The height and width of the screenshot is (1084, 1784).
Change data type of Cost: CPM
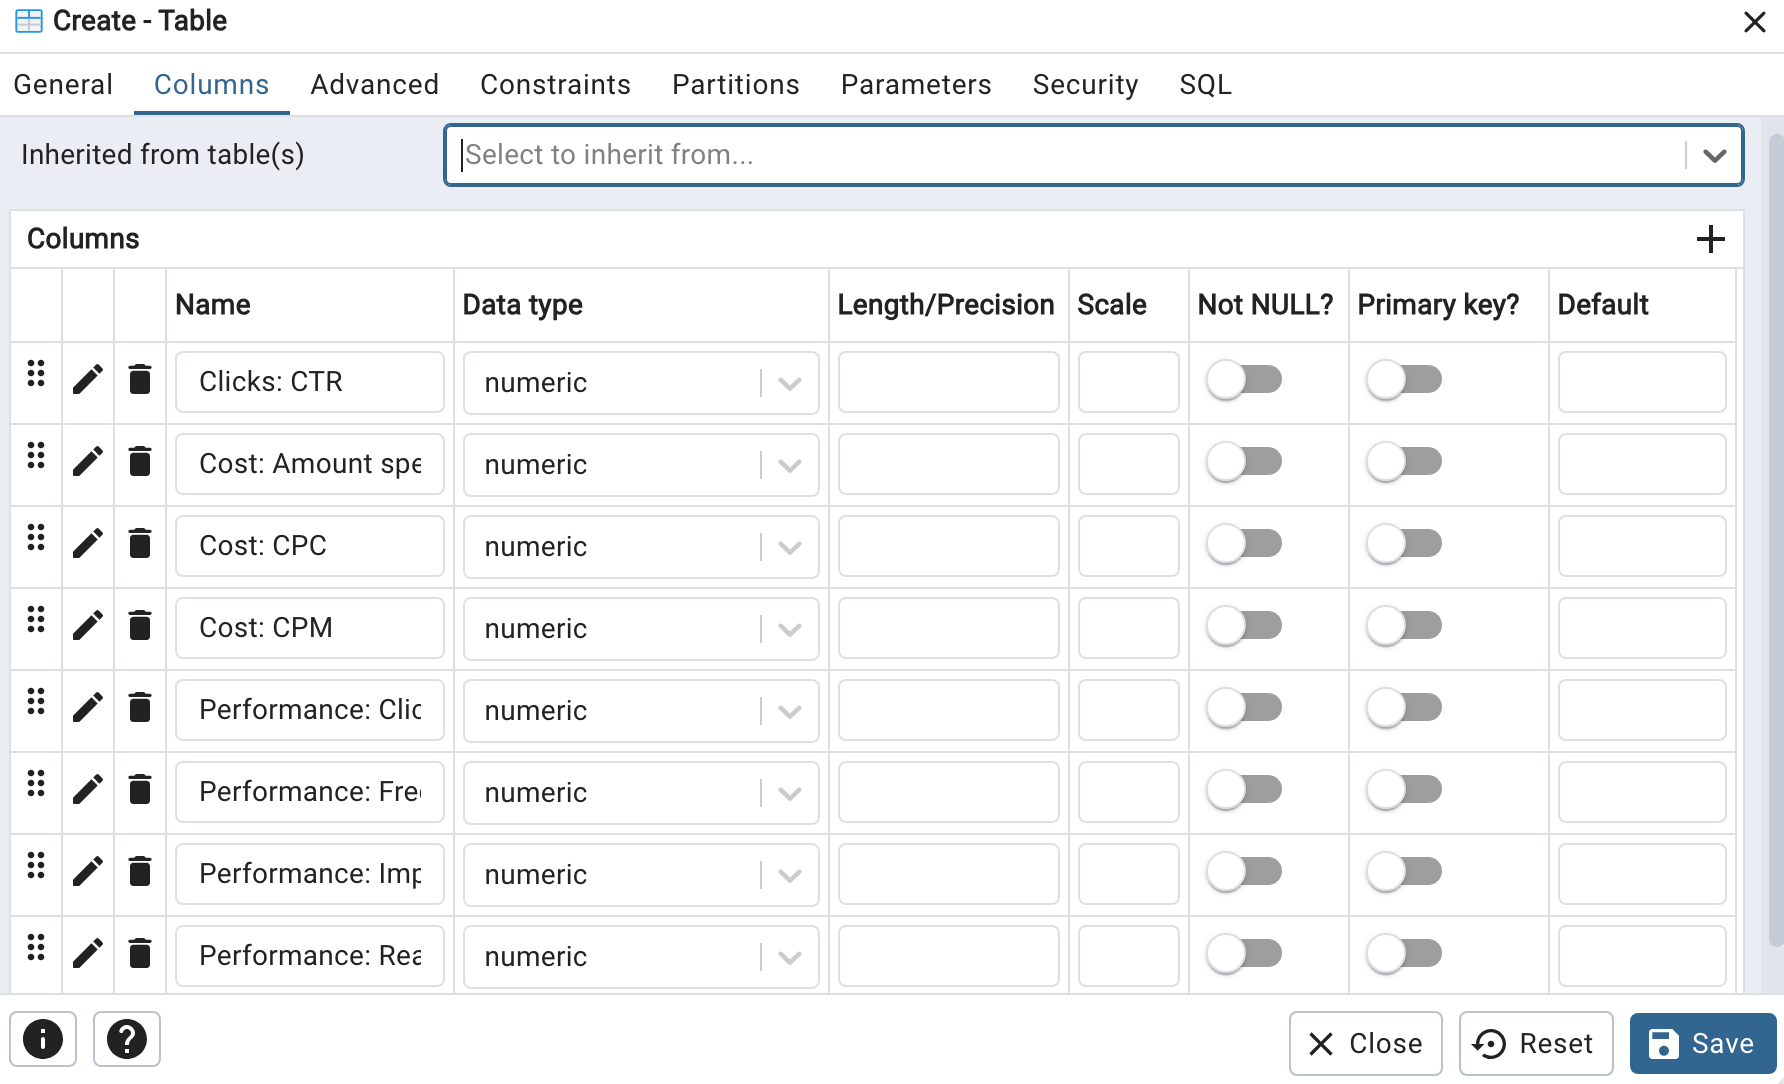click(x=641, y=628)
